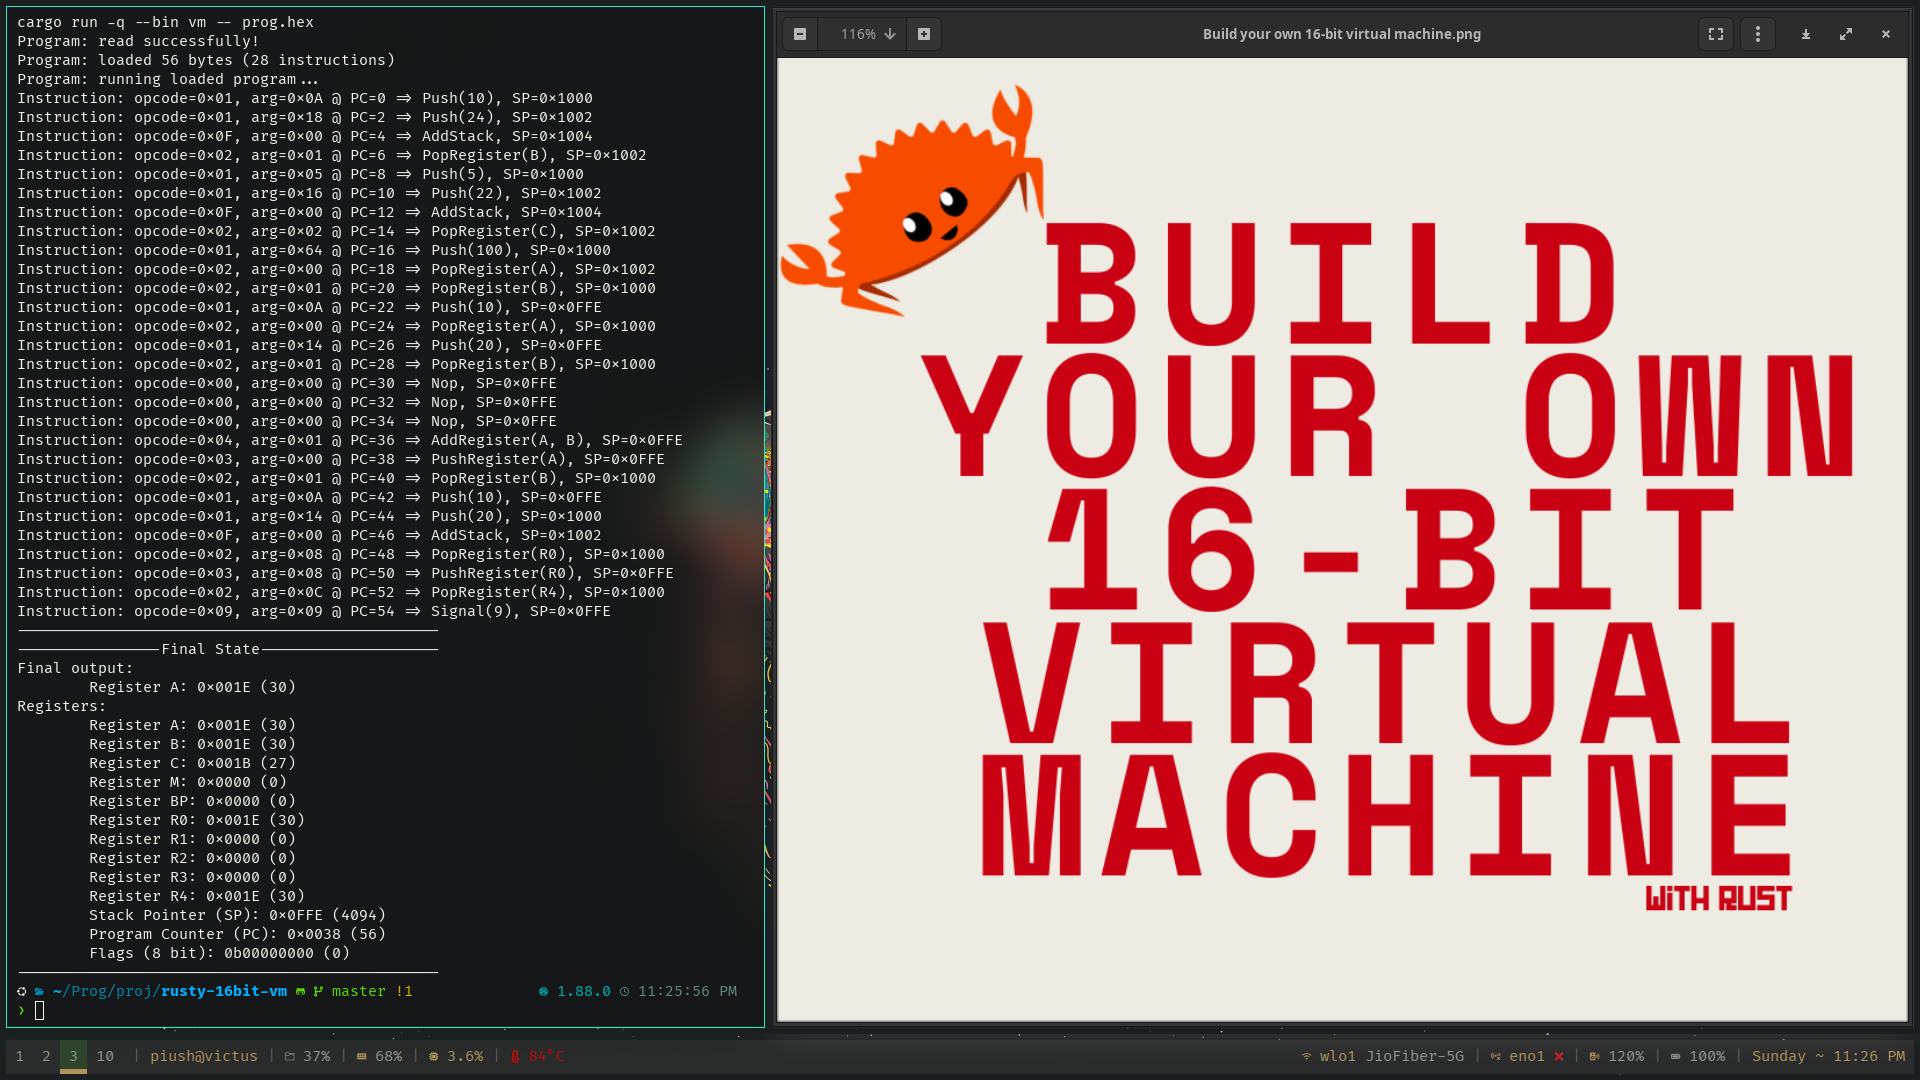This screenshot has height=1080, width=1920.
Task: Click the image title 'Build your own 16-bit virtual machine.png'
Action: coord(1341,34)
